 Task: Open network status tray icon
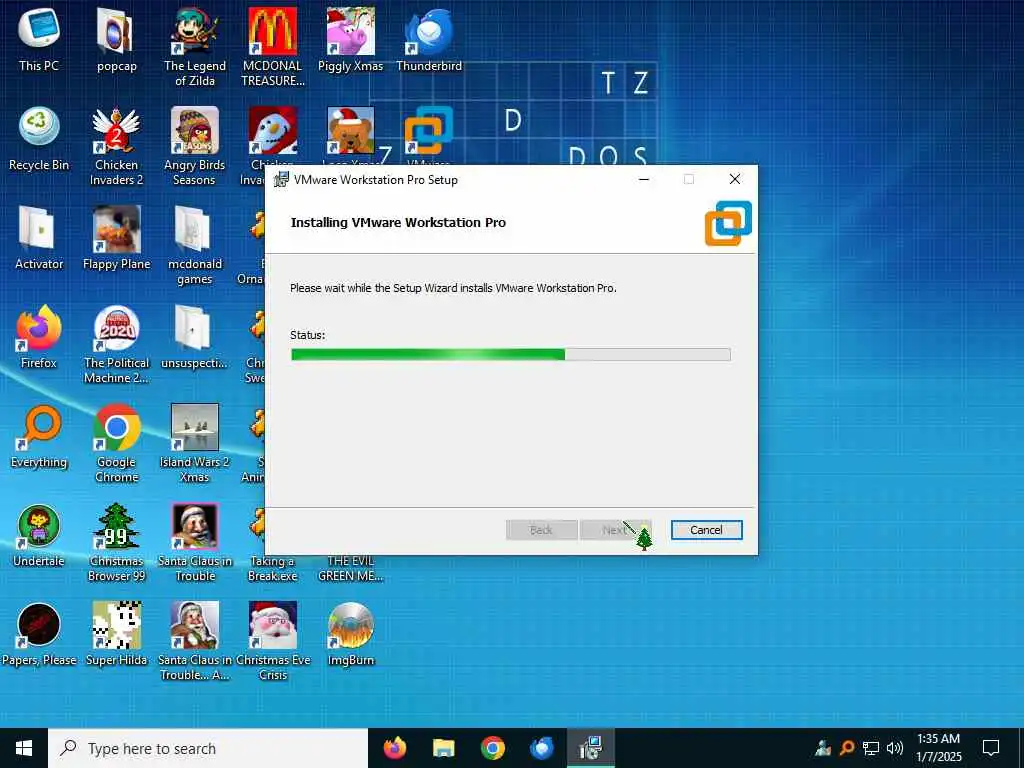(x=871, y=748)
